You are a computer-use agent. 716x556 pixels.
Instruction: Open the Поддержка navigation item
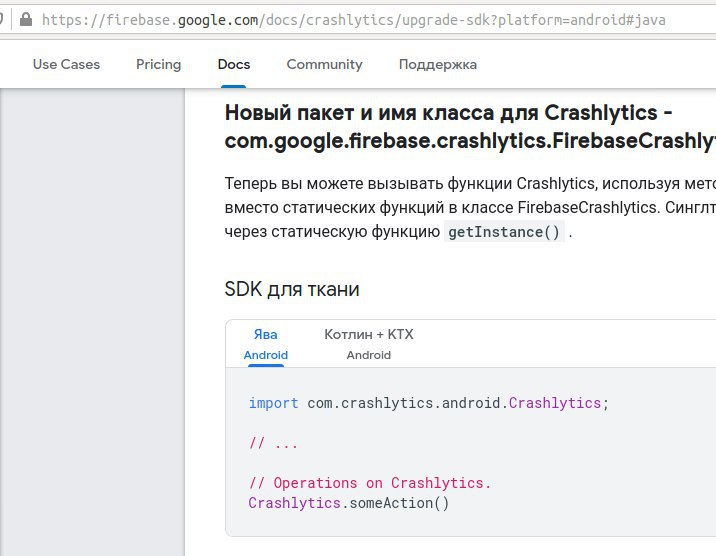(437, 64)
